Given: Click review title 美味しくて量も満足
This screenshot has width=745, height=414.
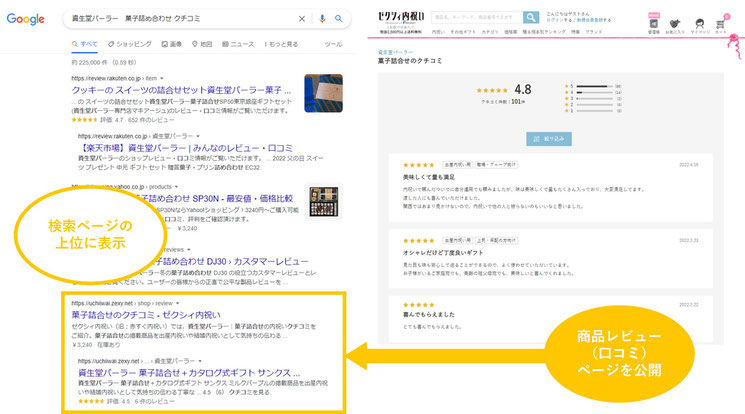Looking at the screenshot, I should coord(429,177).
